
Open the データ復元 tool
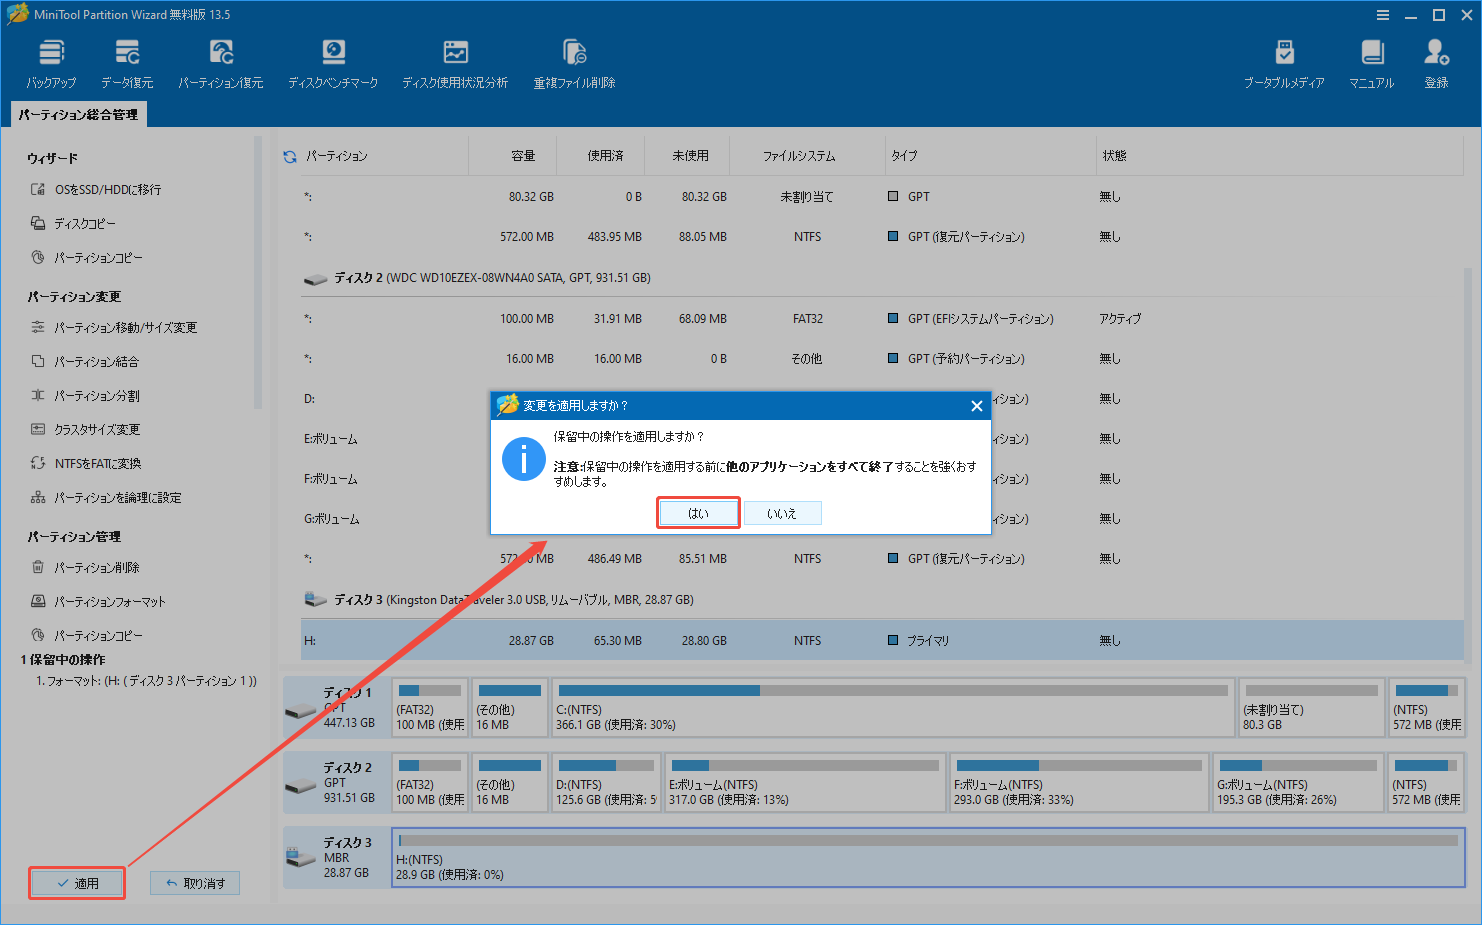126,60
